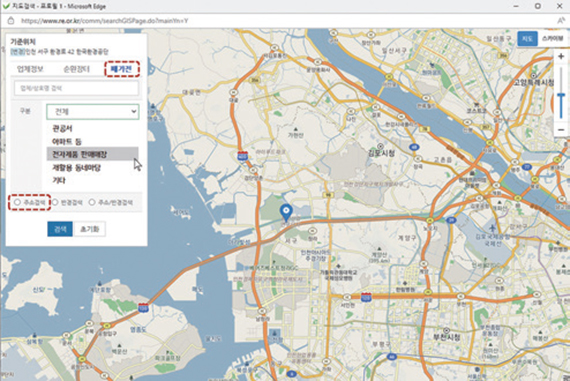Click the 업체/상호명 검색 input field
This screenshot has width=570, height=381.
pos(76,88)
